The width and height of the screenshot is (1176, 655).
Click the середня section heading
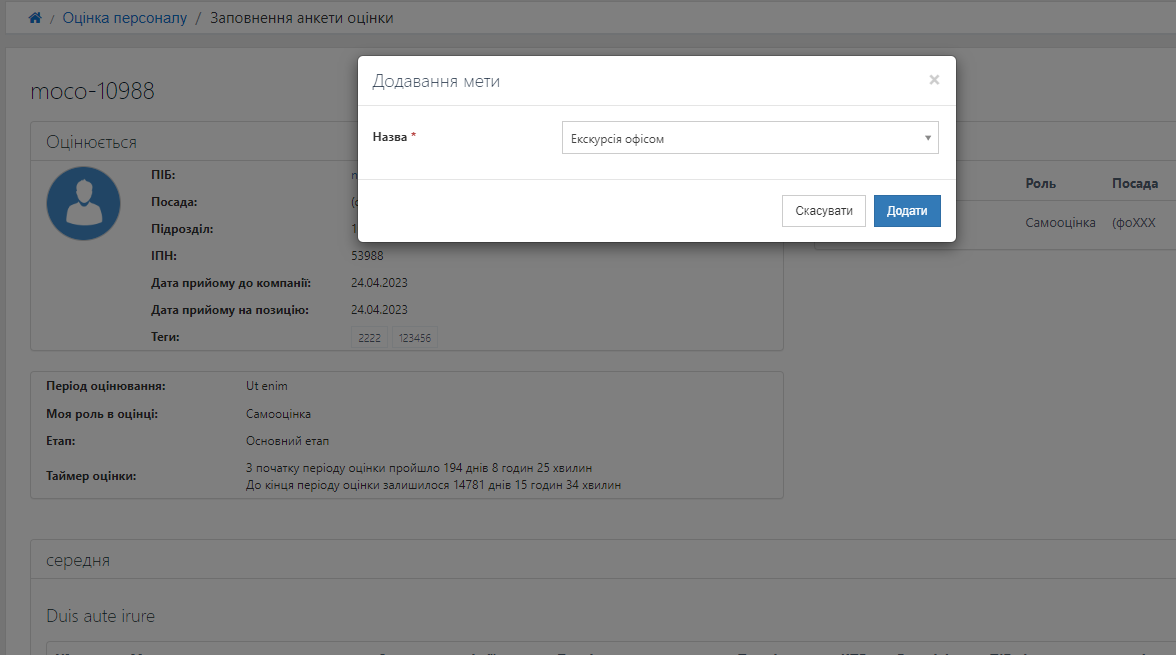pyautogui.click(x=78, y=560)
